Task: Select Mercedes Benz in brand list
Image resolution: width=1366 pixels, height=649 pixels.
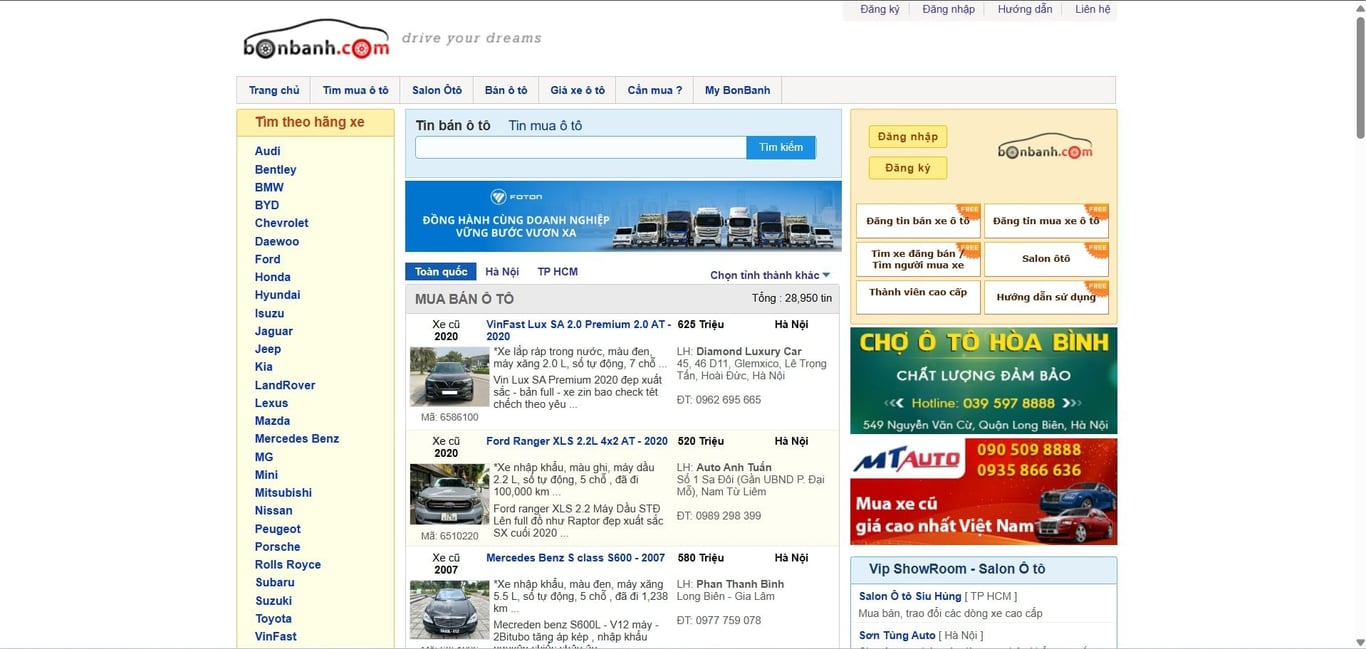Action: [297, 439]
